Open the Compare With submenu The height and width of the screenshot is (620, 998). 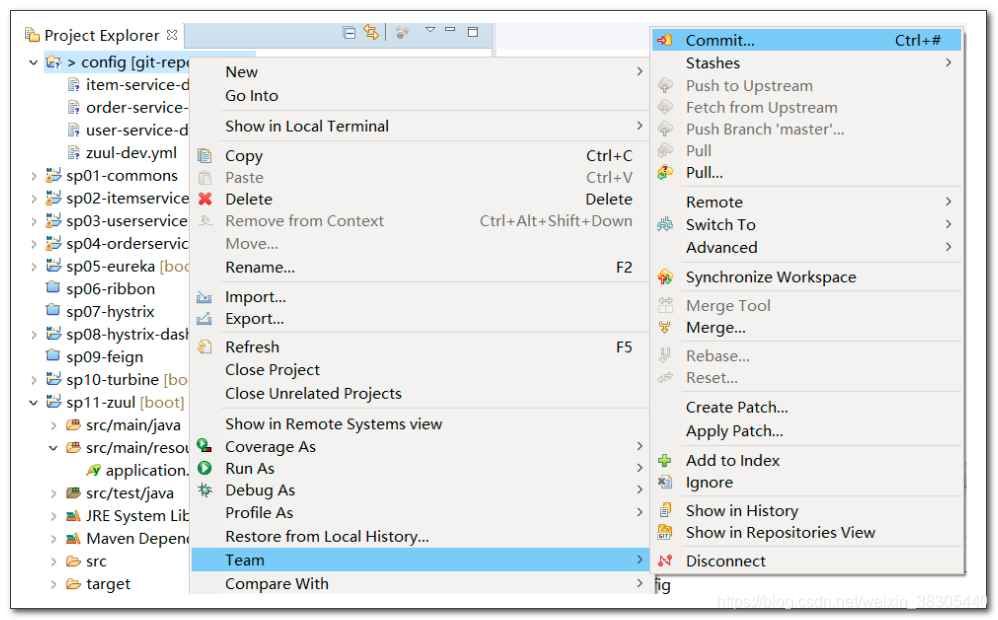(420, 584)
